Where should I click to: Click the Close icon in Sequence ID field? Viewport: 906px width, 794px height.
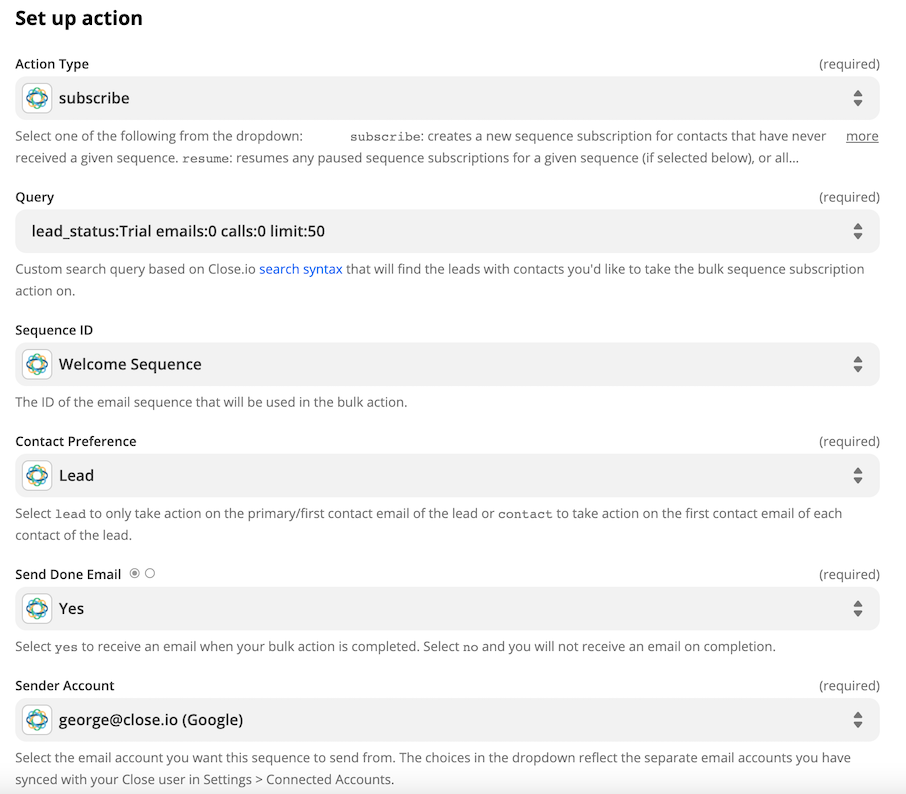coord(37,364)
